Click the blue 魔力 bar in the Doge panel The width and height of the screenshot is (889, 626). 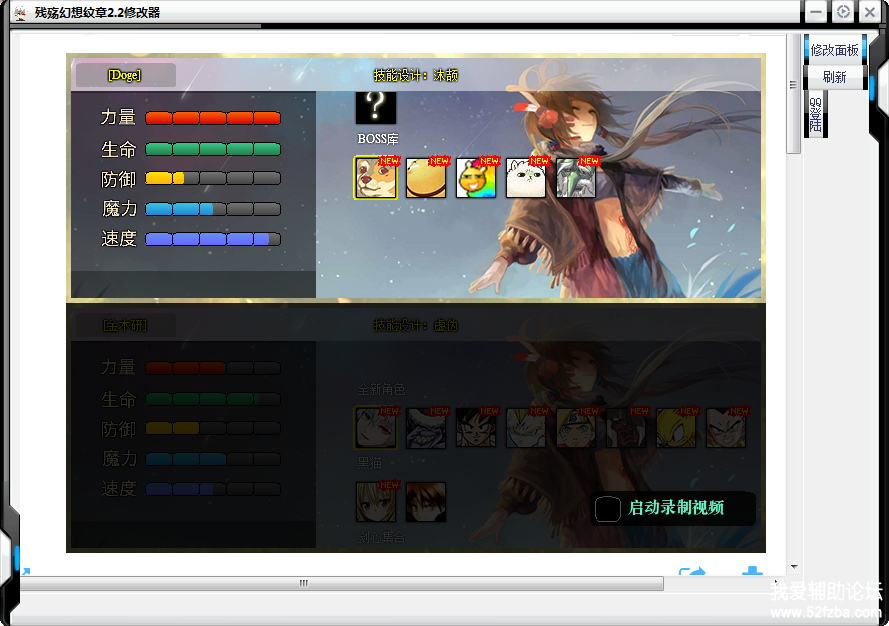pos(213,209)
